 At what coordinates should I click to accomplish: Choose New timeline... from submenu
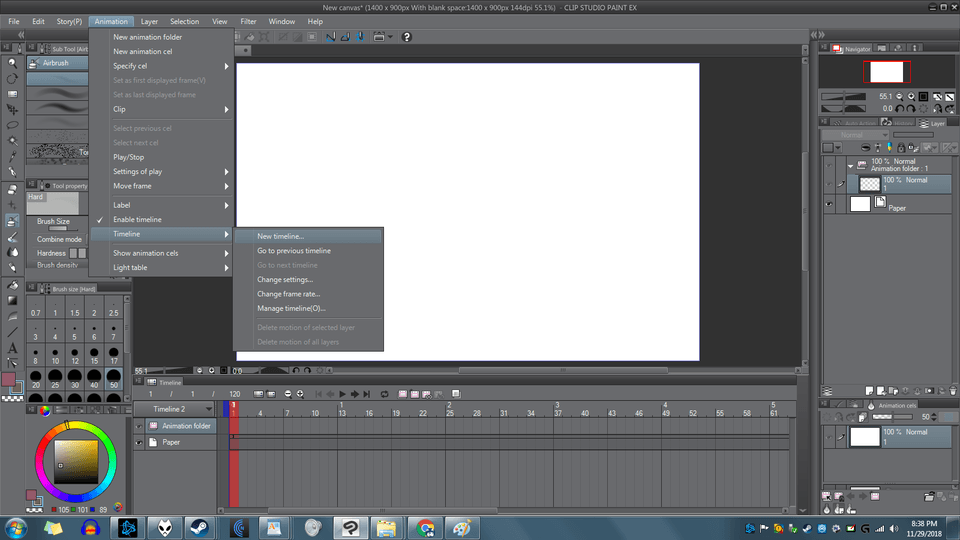[281, 236]
